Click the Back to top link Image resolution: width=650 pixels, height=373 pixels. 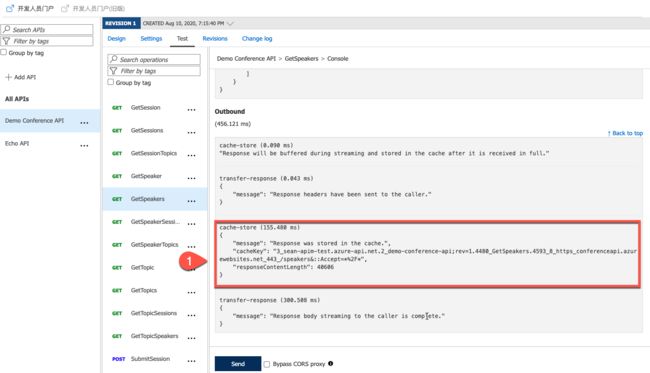(x=625, y=133)
